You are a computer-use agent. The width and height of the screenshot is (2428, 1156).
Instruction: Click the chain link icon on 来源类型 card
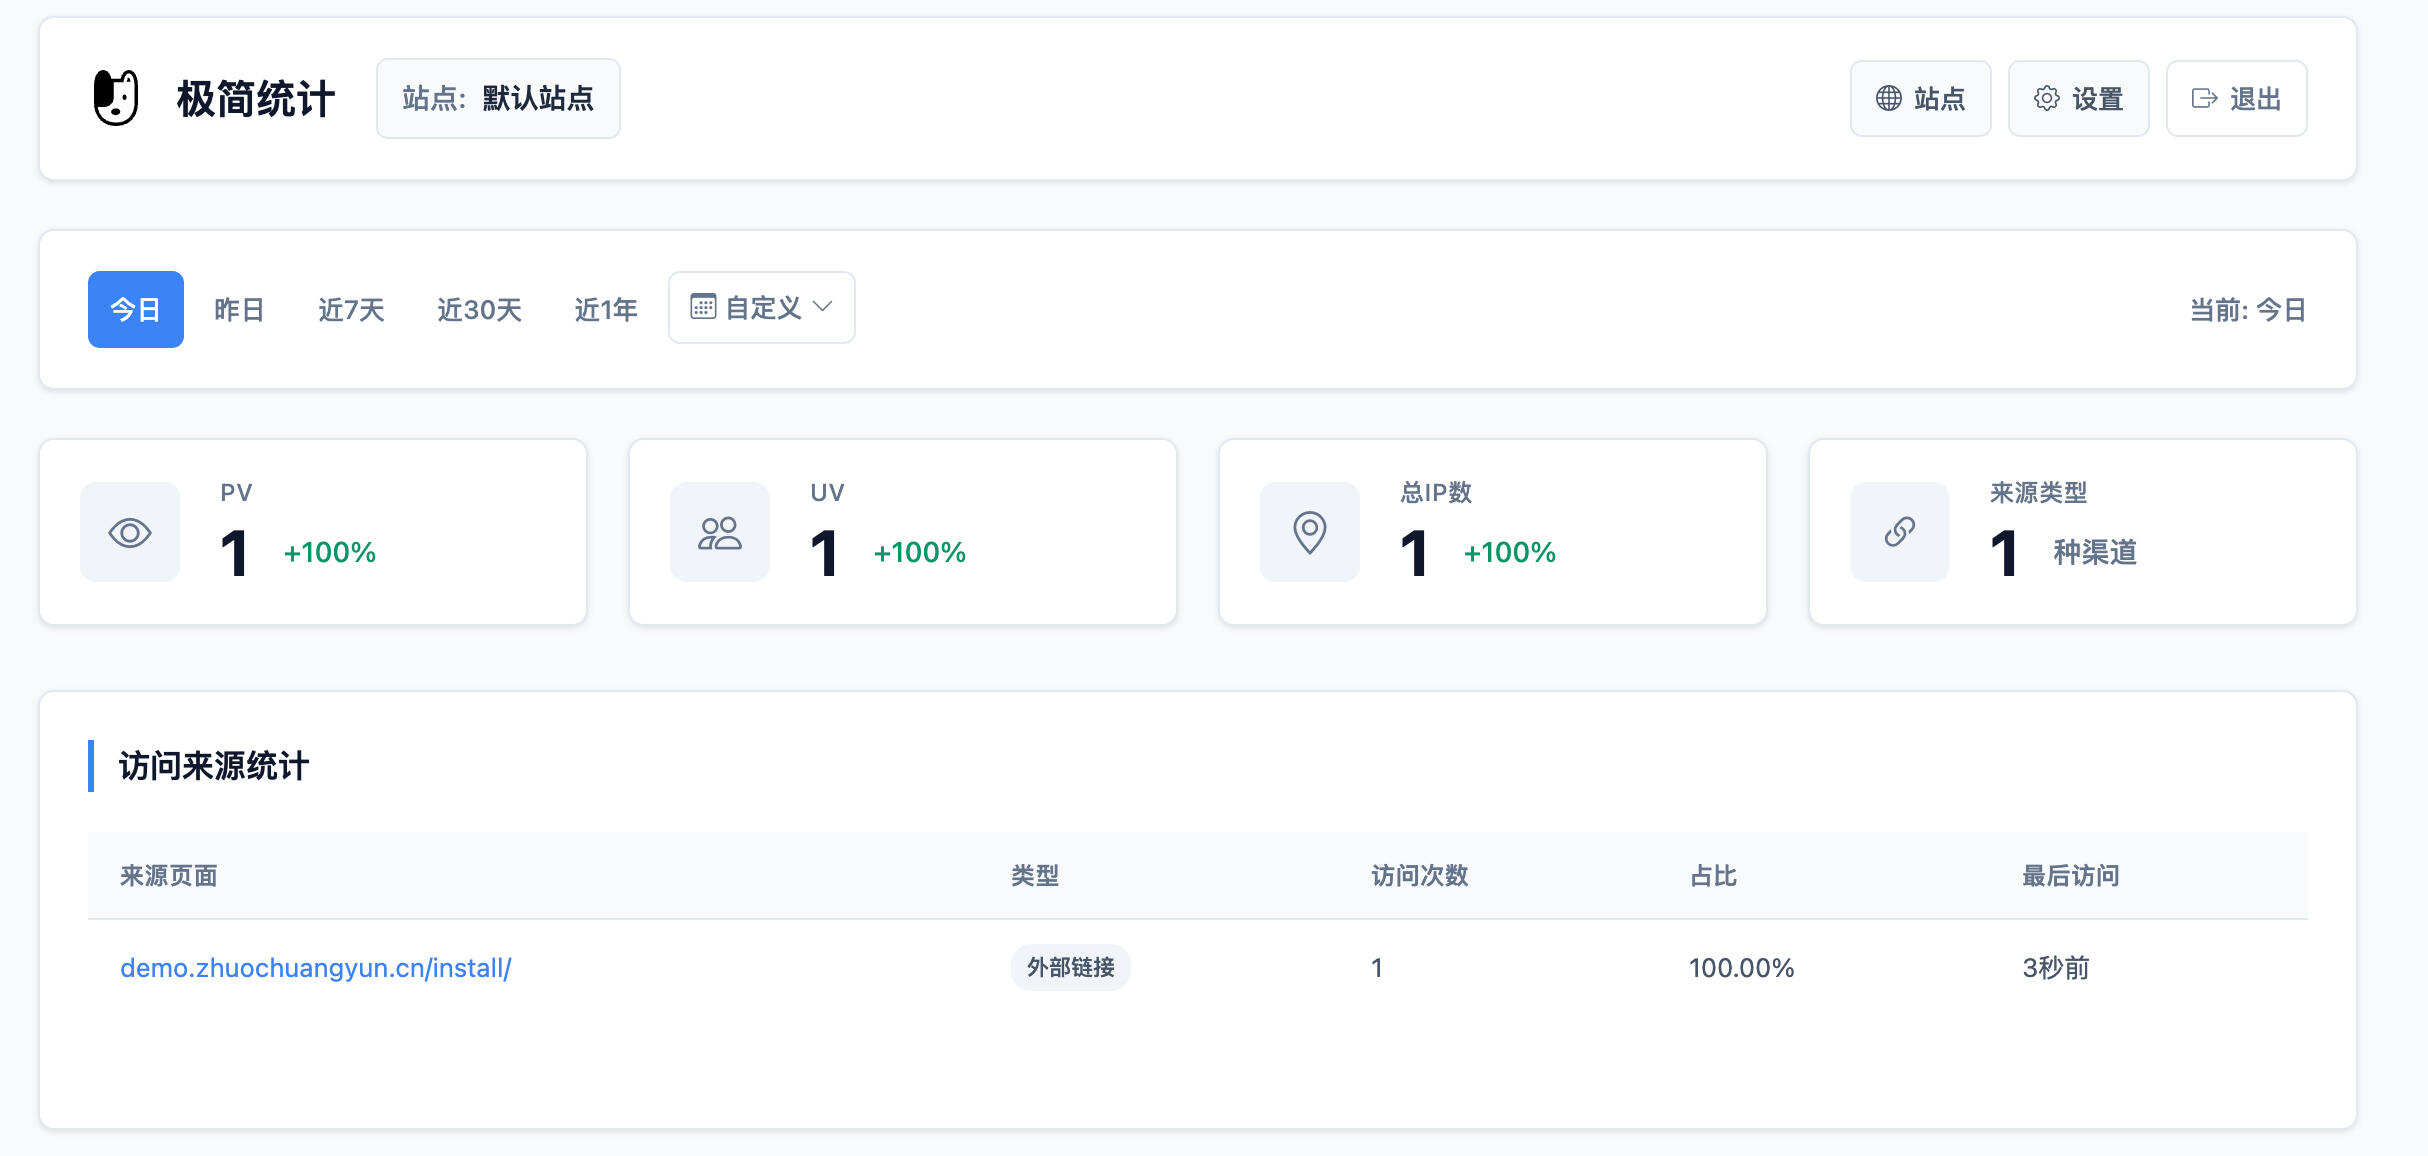pos(1898,532)
